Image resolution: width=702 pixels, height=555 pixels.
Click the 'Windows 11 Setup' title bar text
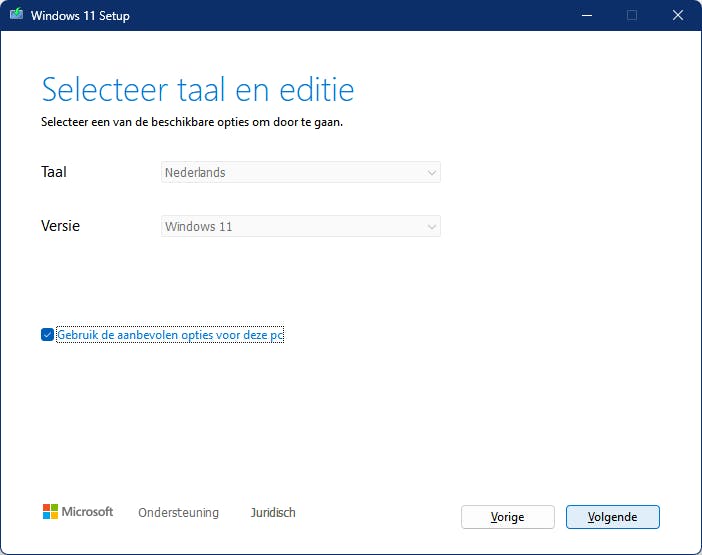click(x=80, y=16)
